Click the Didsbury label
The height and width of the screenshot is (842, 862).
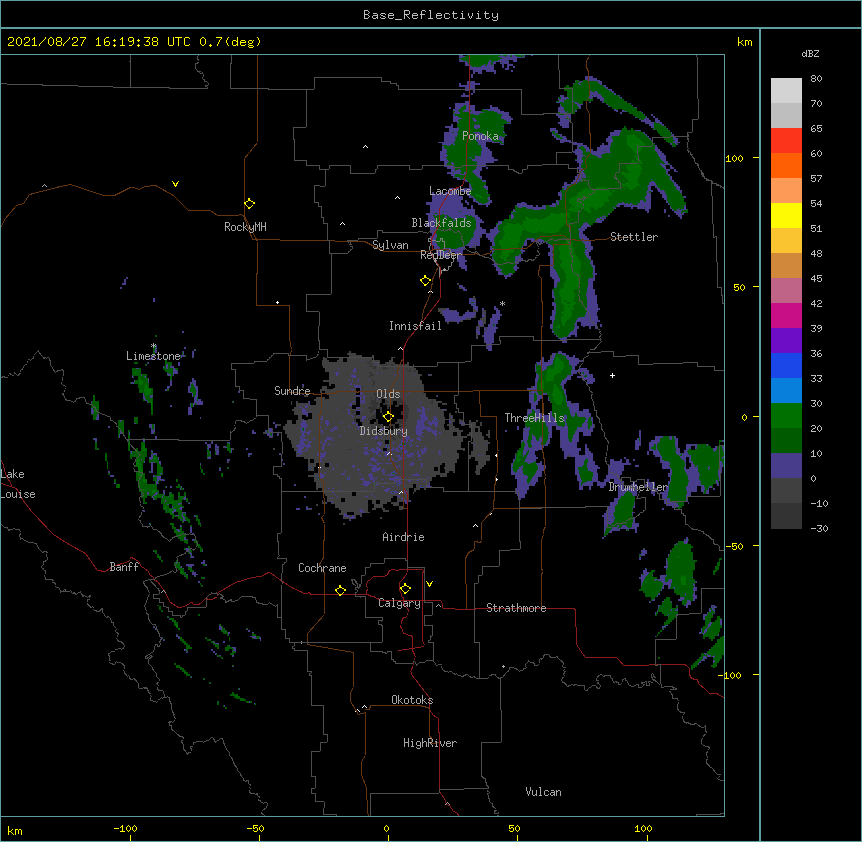(383, 431)
